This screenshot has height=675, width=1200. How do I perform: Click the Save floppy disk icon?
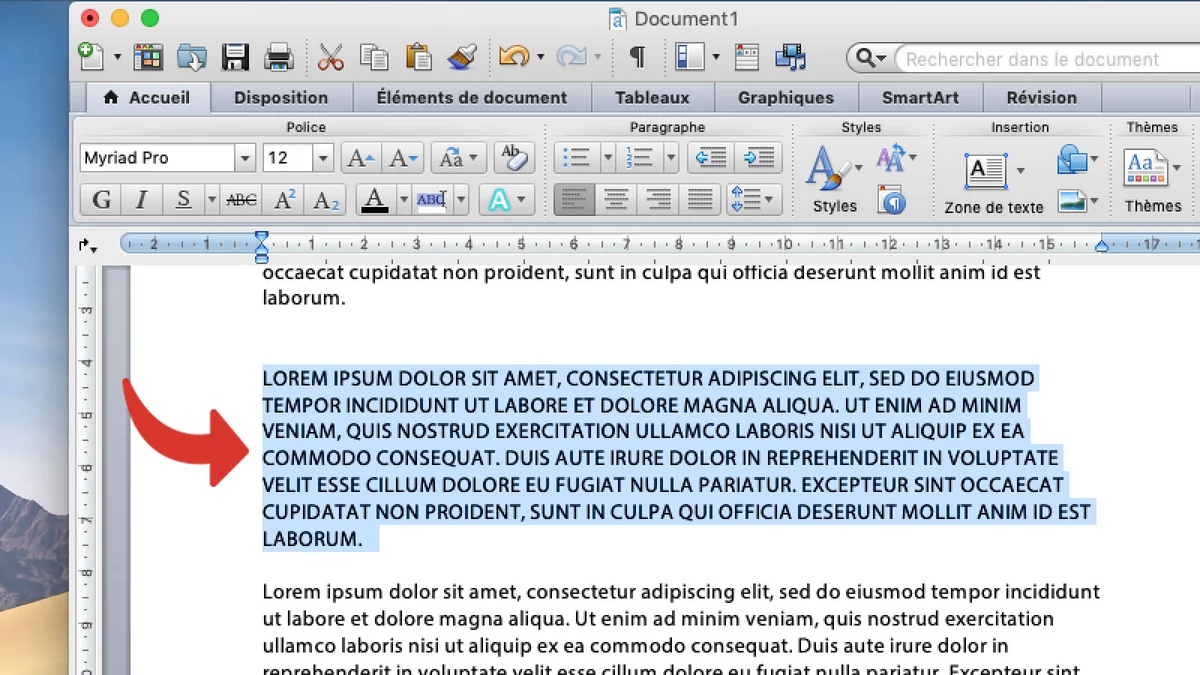coord(235,57)
